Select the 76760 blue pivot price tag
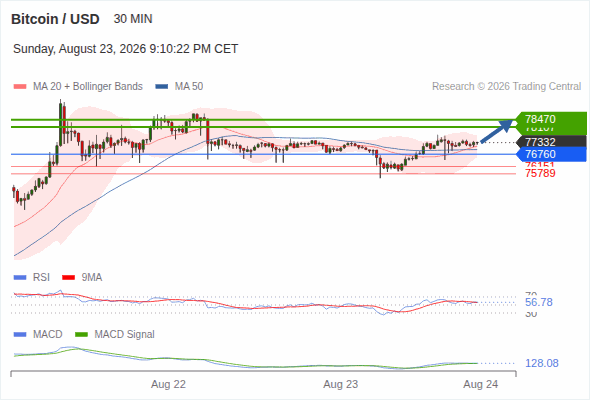The height and width of the screenshot is (400, 590). pos(550,154)
